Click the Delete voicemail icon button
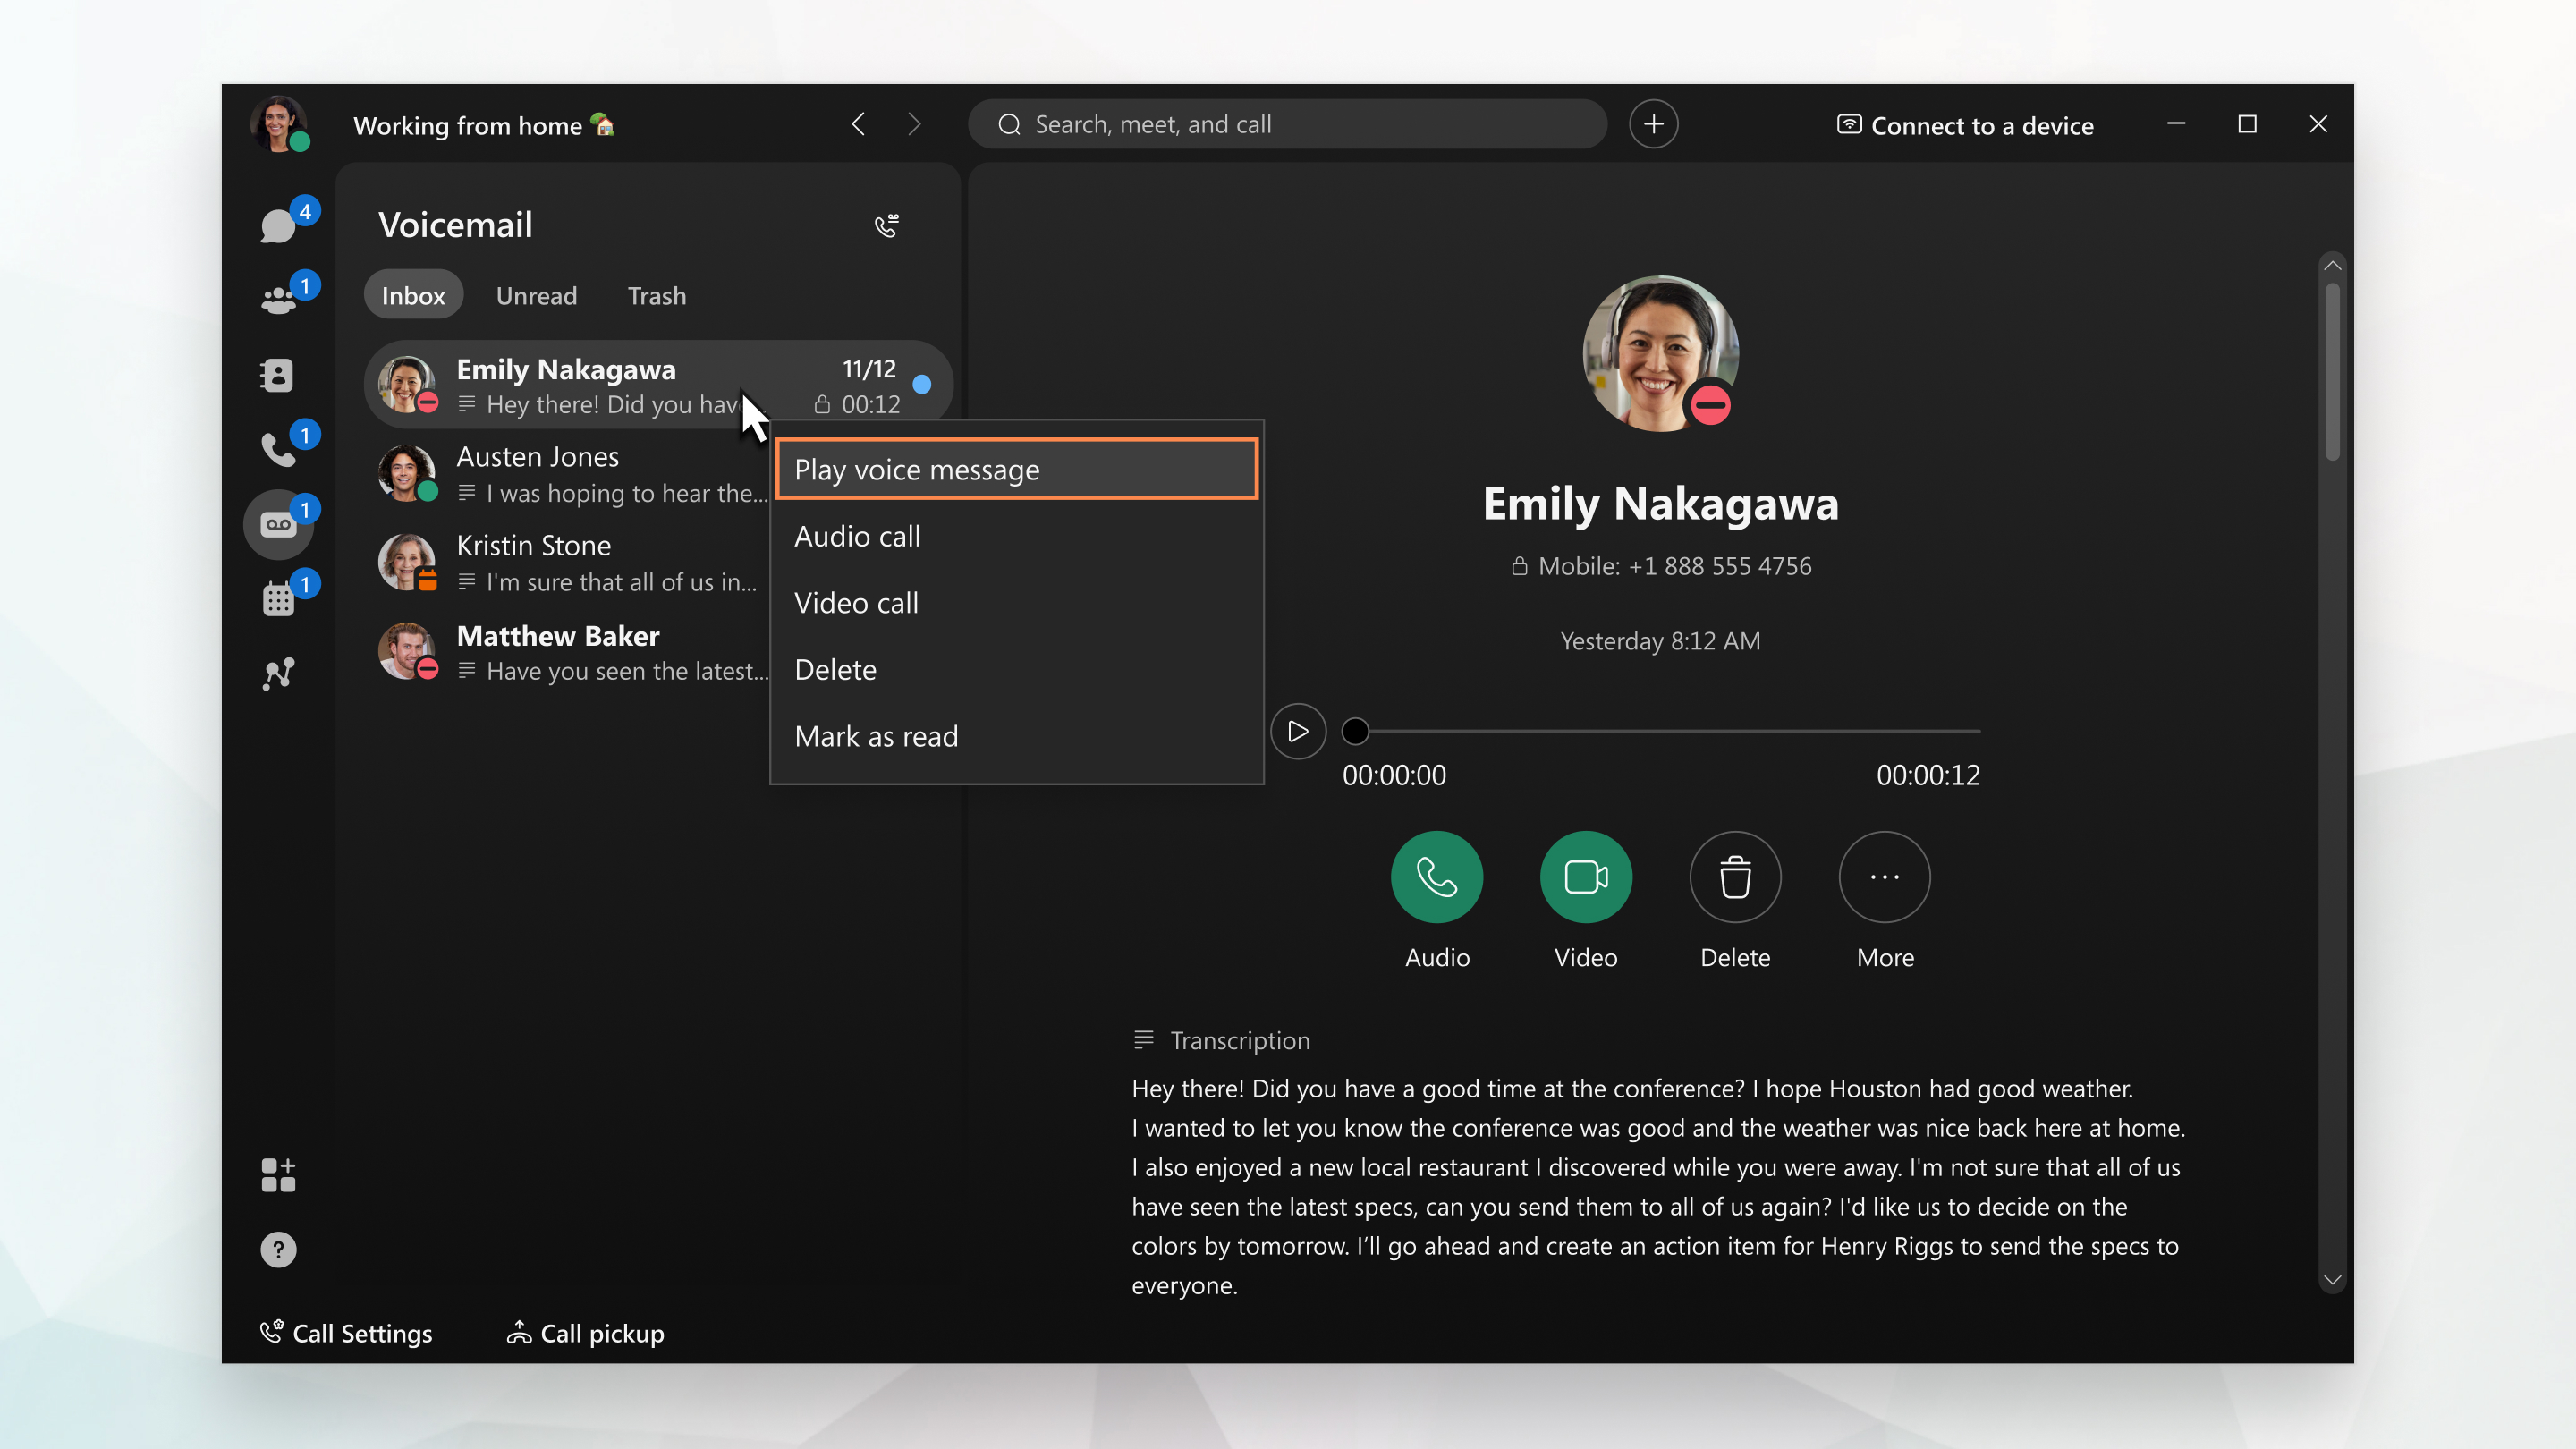The height and width of the screenshot is (1449, 2576). (1735, 874)
